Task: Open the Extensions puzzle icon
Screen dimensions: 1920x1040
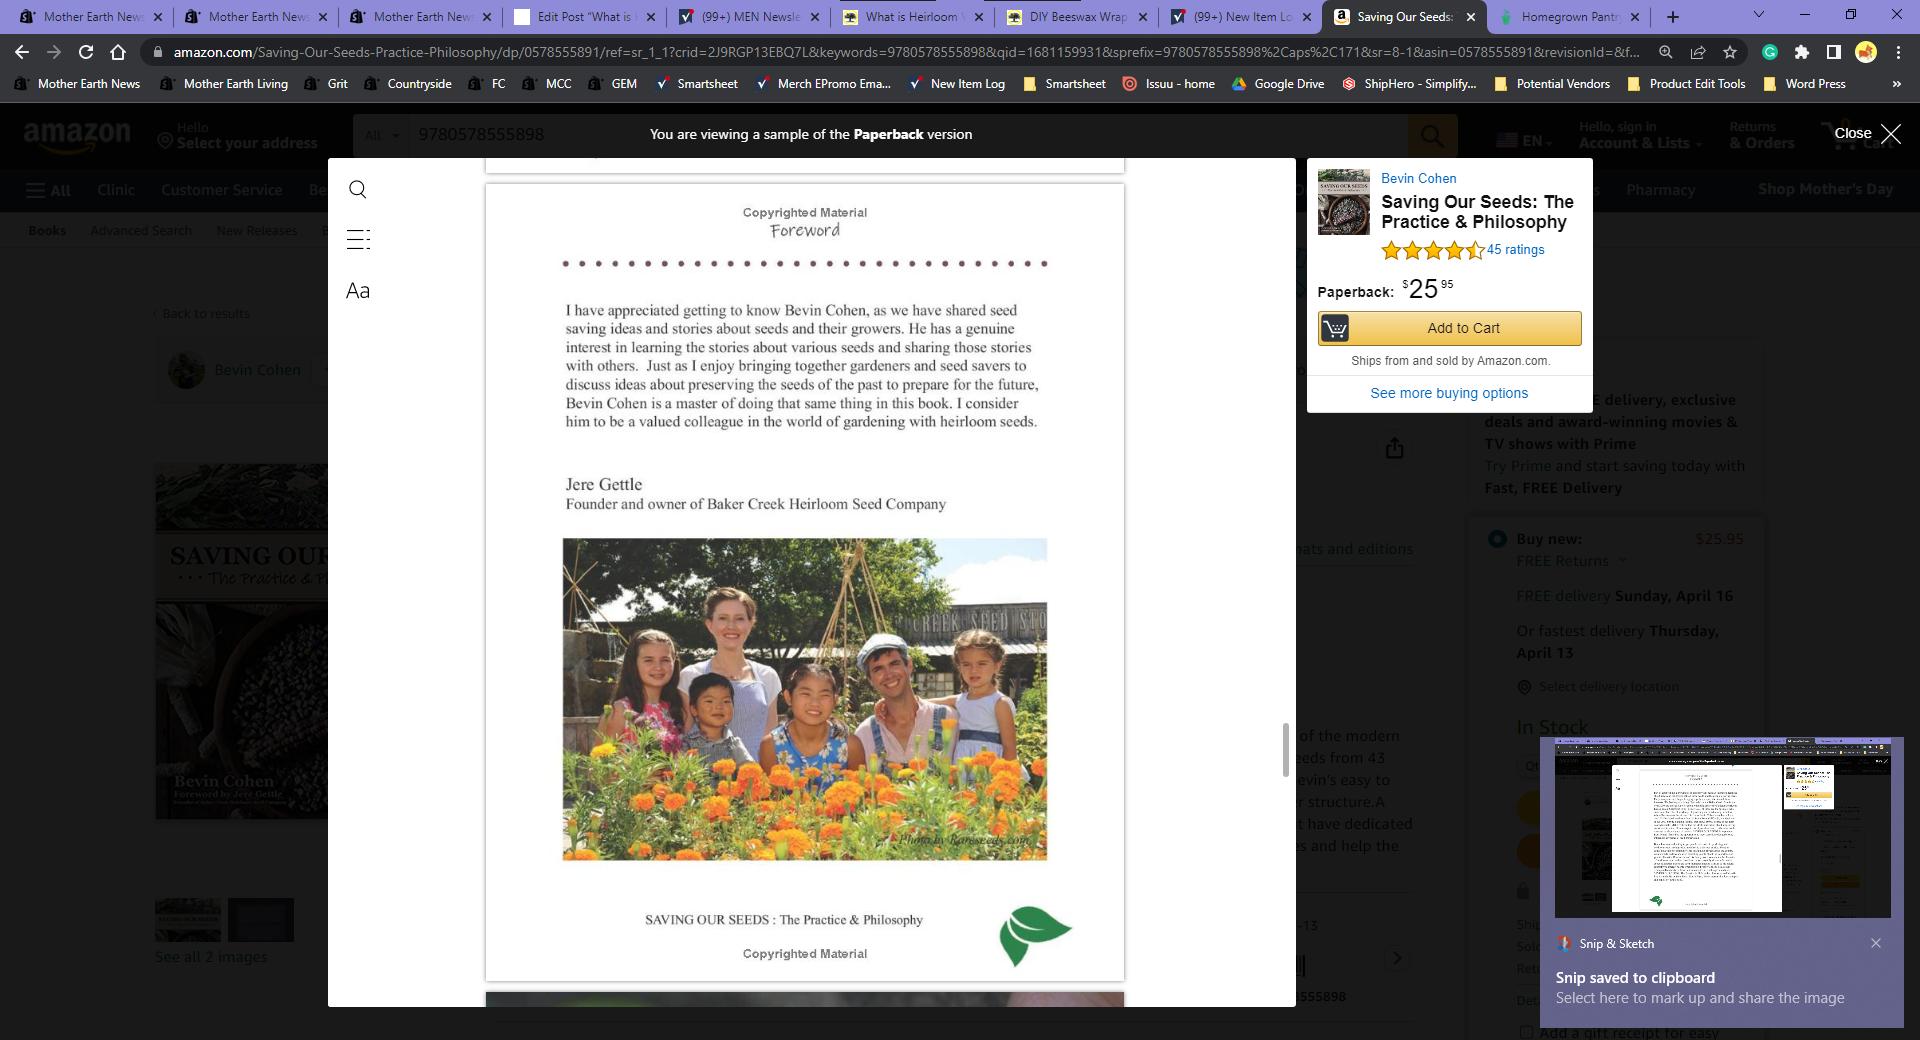Action: pos(1802,52)
